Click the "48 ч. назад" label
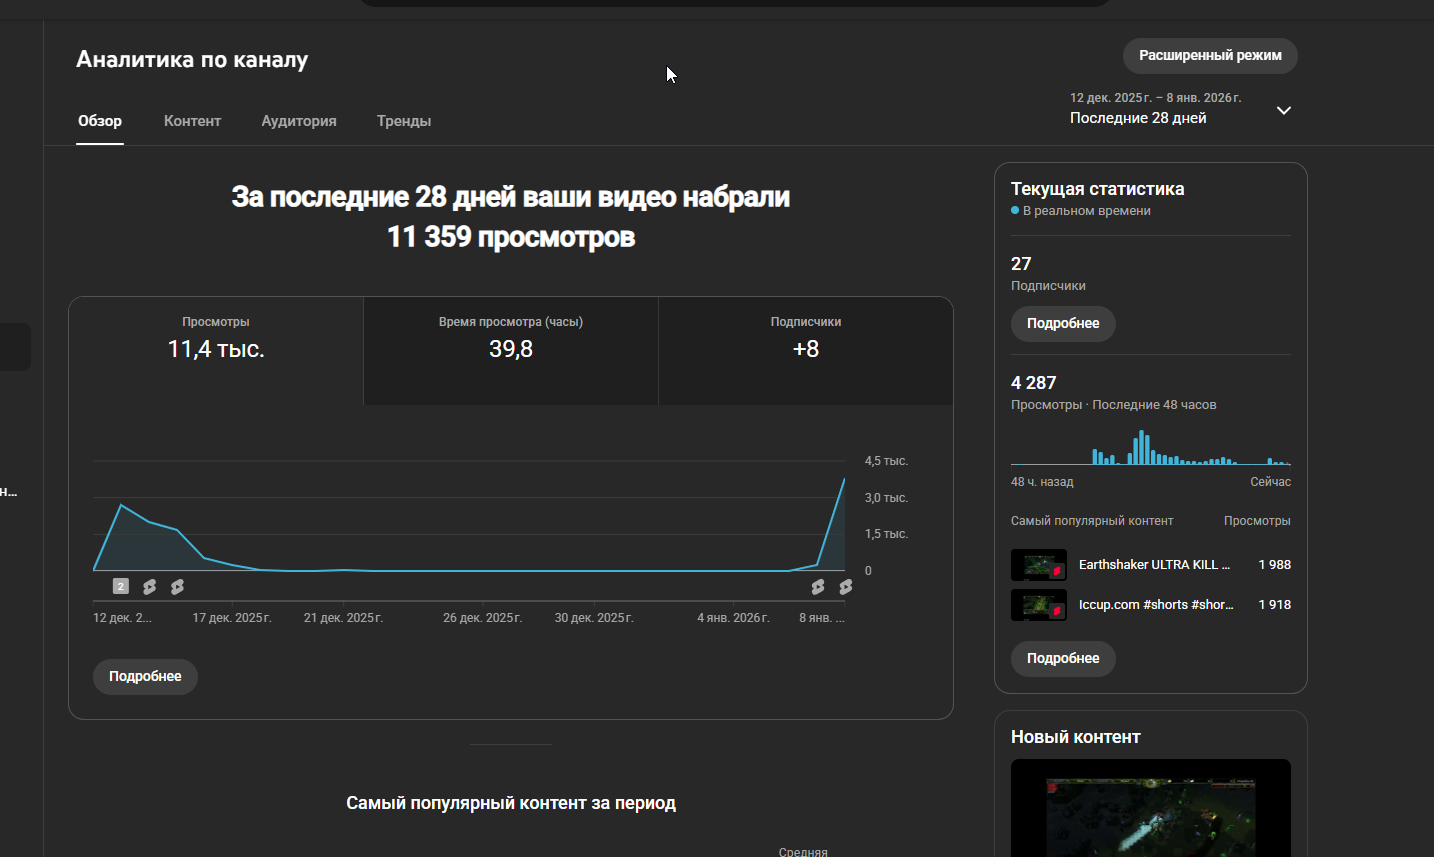 pyautogui.click(x=1042, y=482)
